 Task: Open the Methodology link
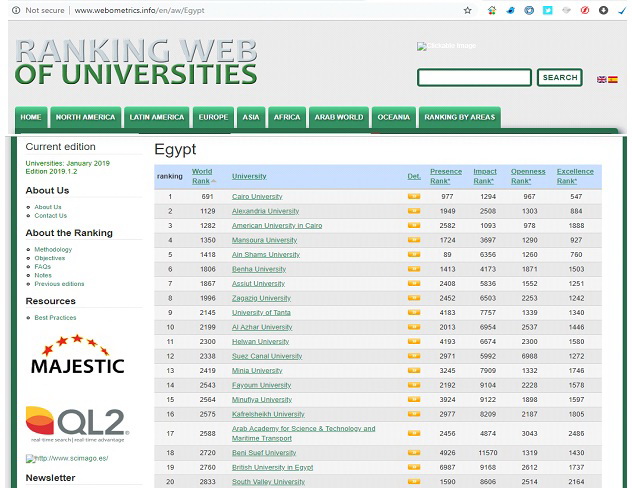(53, 249)
